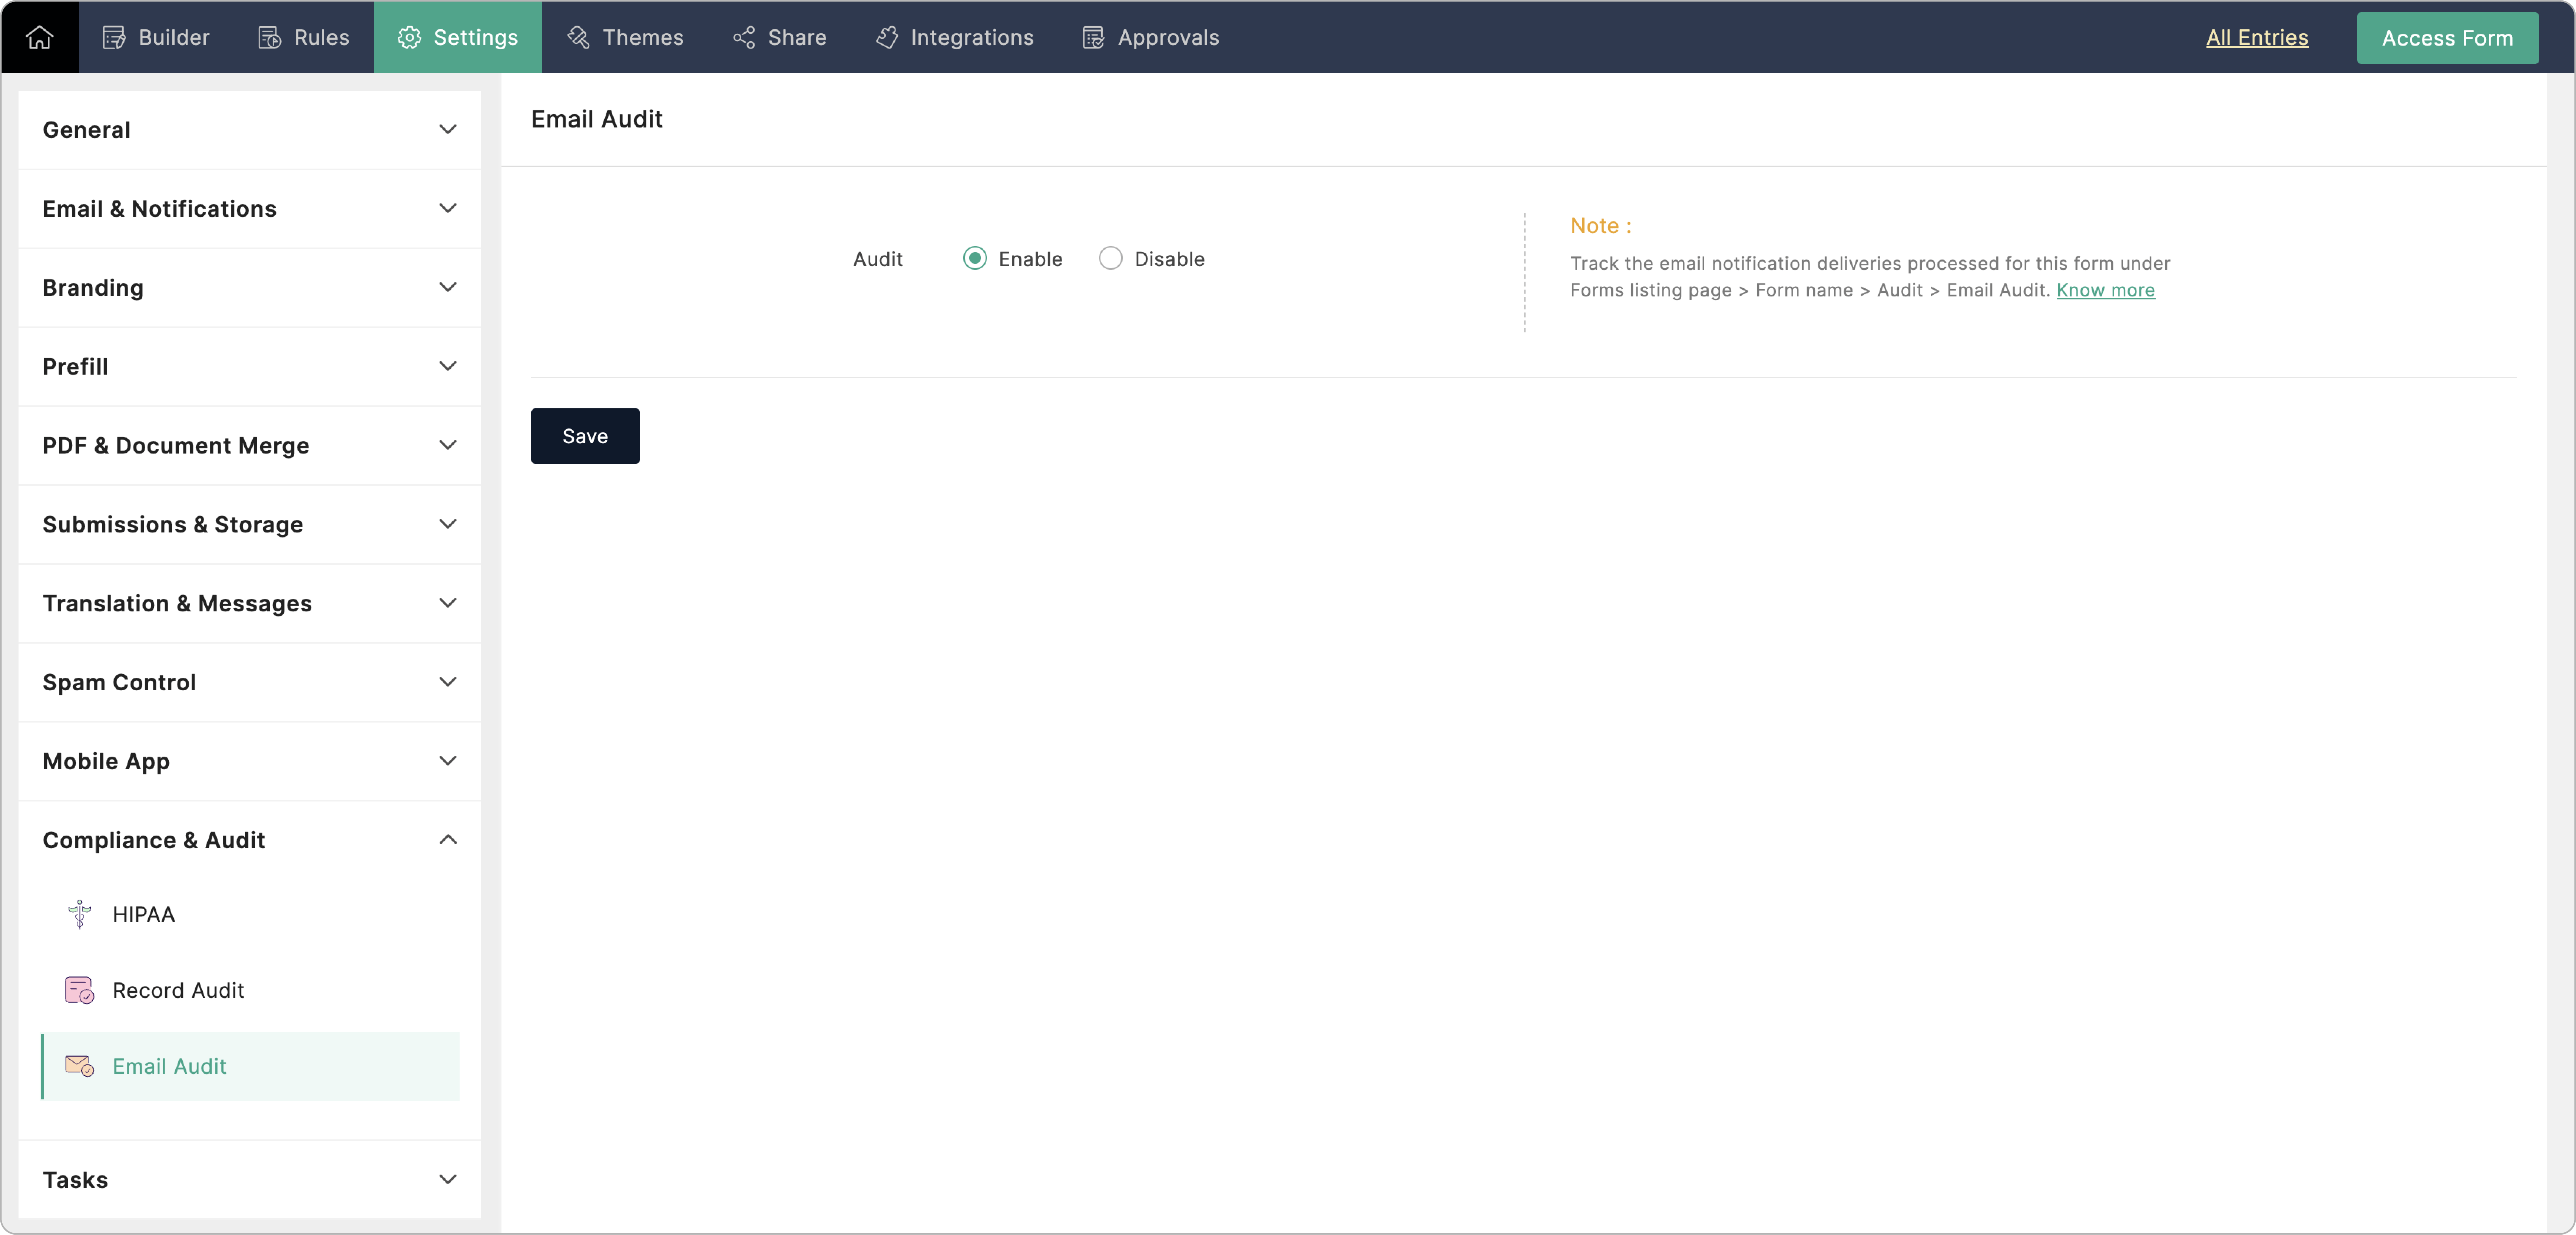Open the Builder tab
The height and width of the screenshot is (1235, 2576).
pyautogui.click(x=156, y=37)
